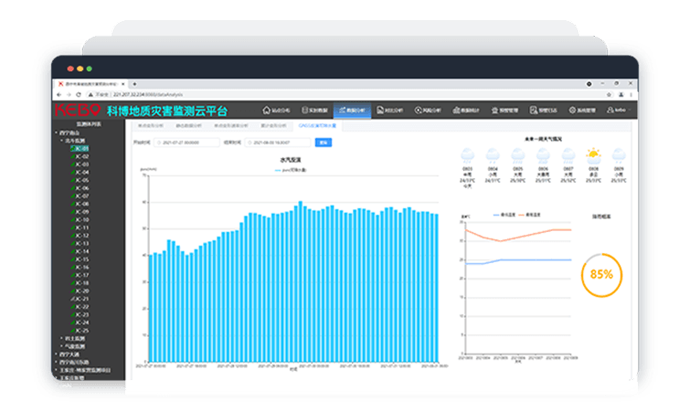This screenshot has height=418, width=685.
Task: Toggle the JC-25 checkbox in the tree
Action: pyautogui.click(x=75, y=330)
